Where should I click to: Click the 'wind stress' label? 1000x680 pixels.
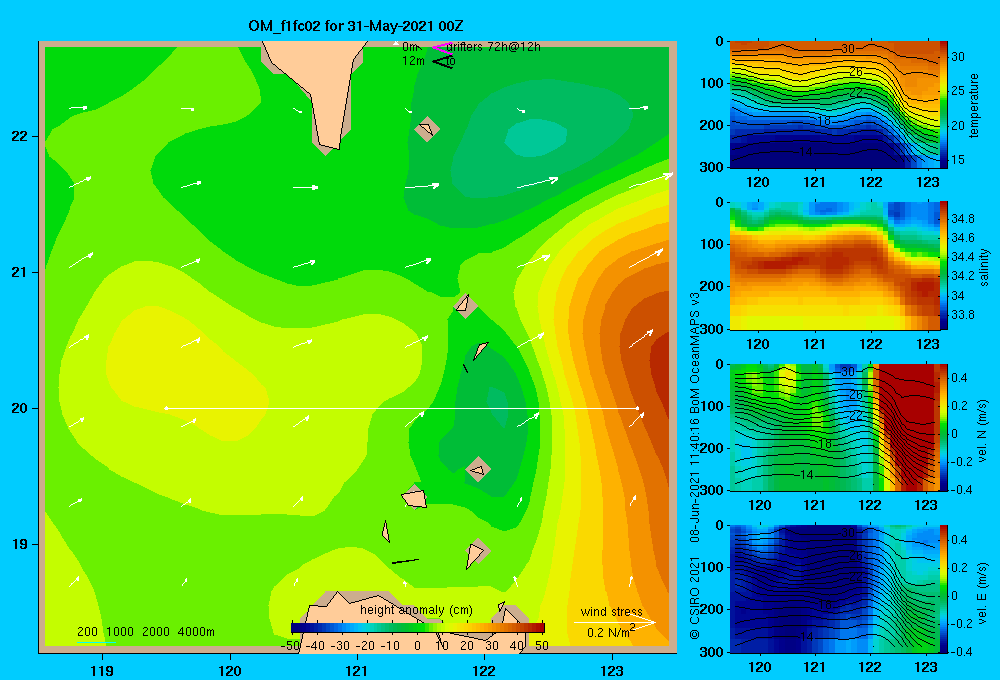coord(612,612)
